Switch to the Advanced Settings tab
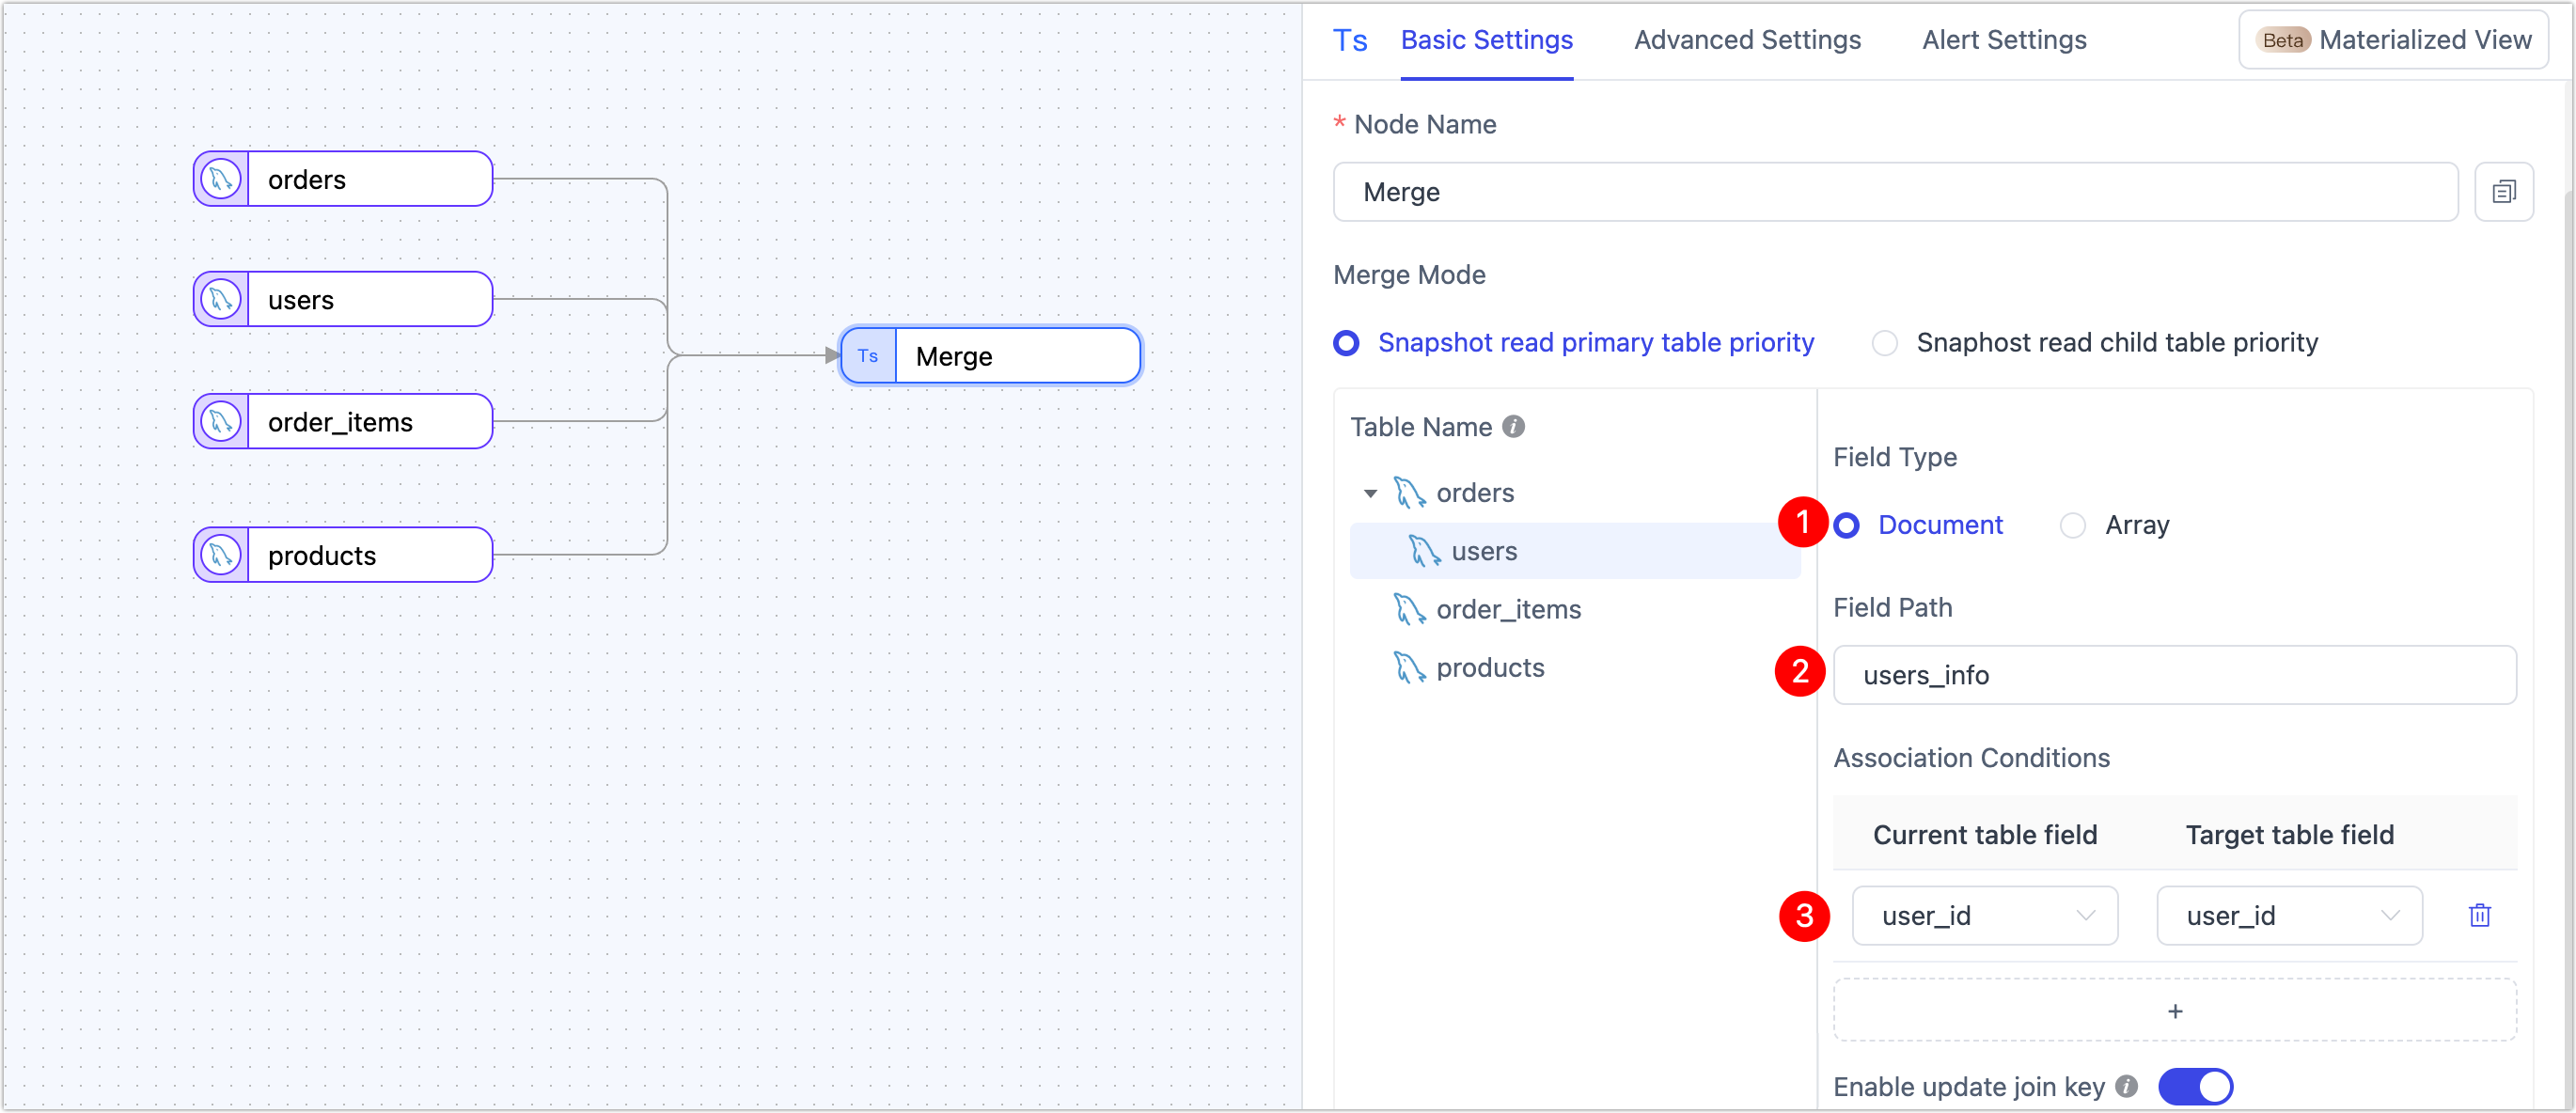This screenshot has height=1113, width=2576. click(1747, 40)
